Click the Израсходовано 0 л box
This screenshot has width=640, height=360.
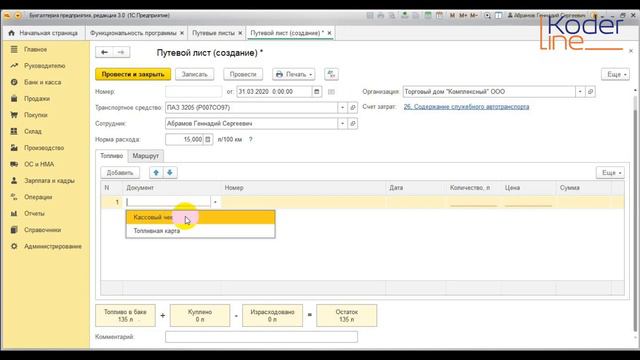272,316
